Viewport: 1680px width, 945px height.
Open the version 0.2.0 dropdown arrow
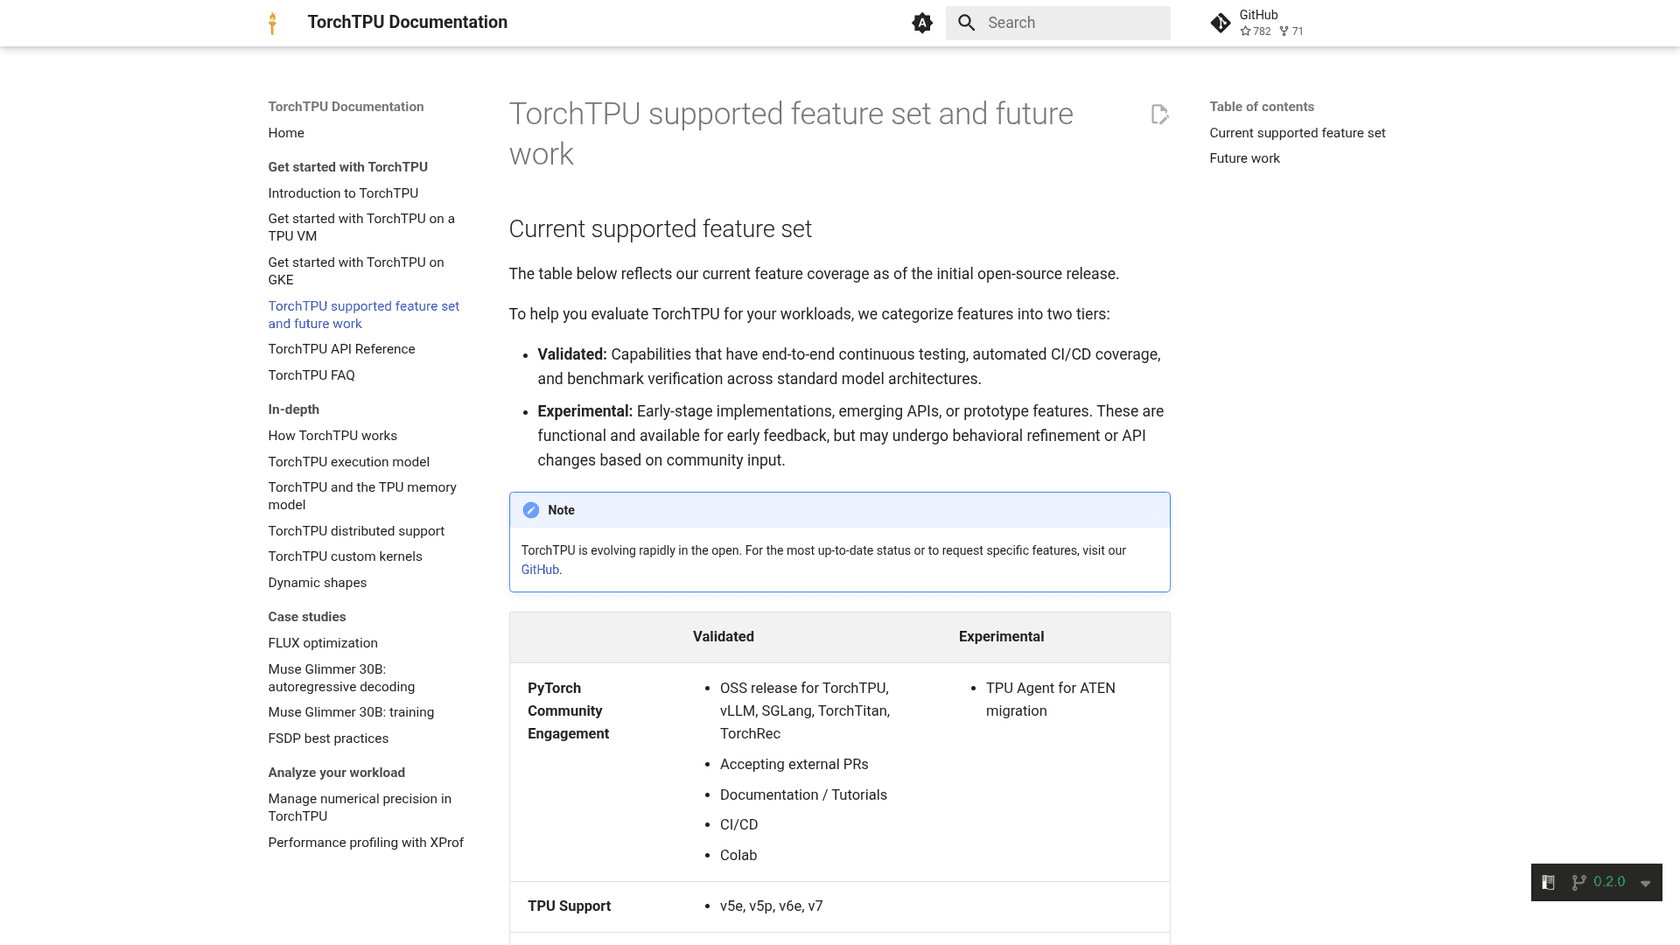pyautogui.click(x=1645, y=883)
